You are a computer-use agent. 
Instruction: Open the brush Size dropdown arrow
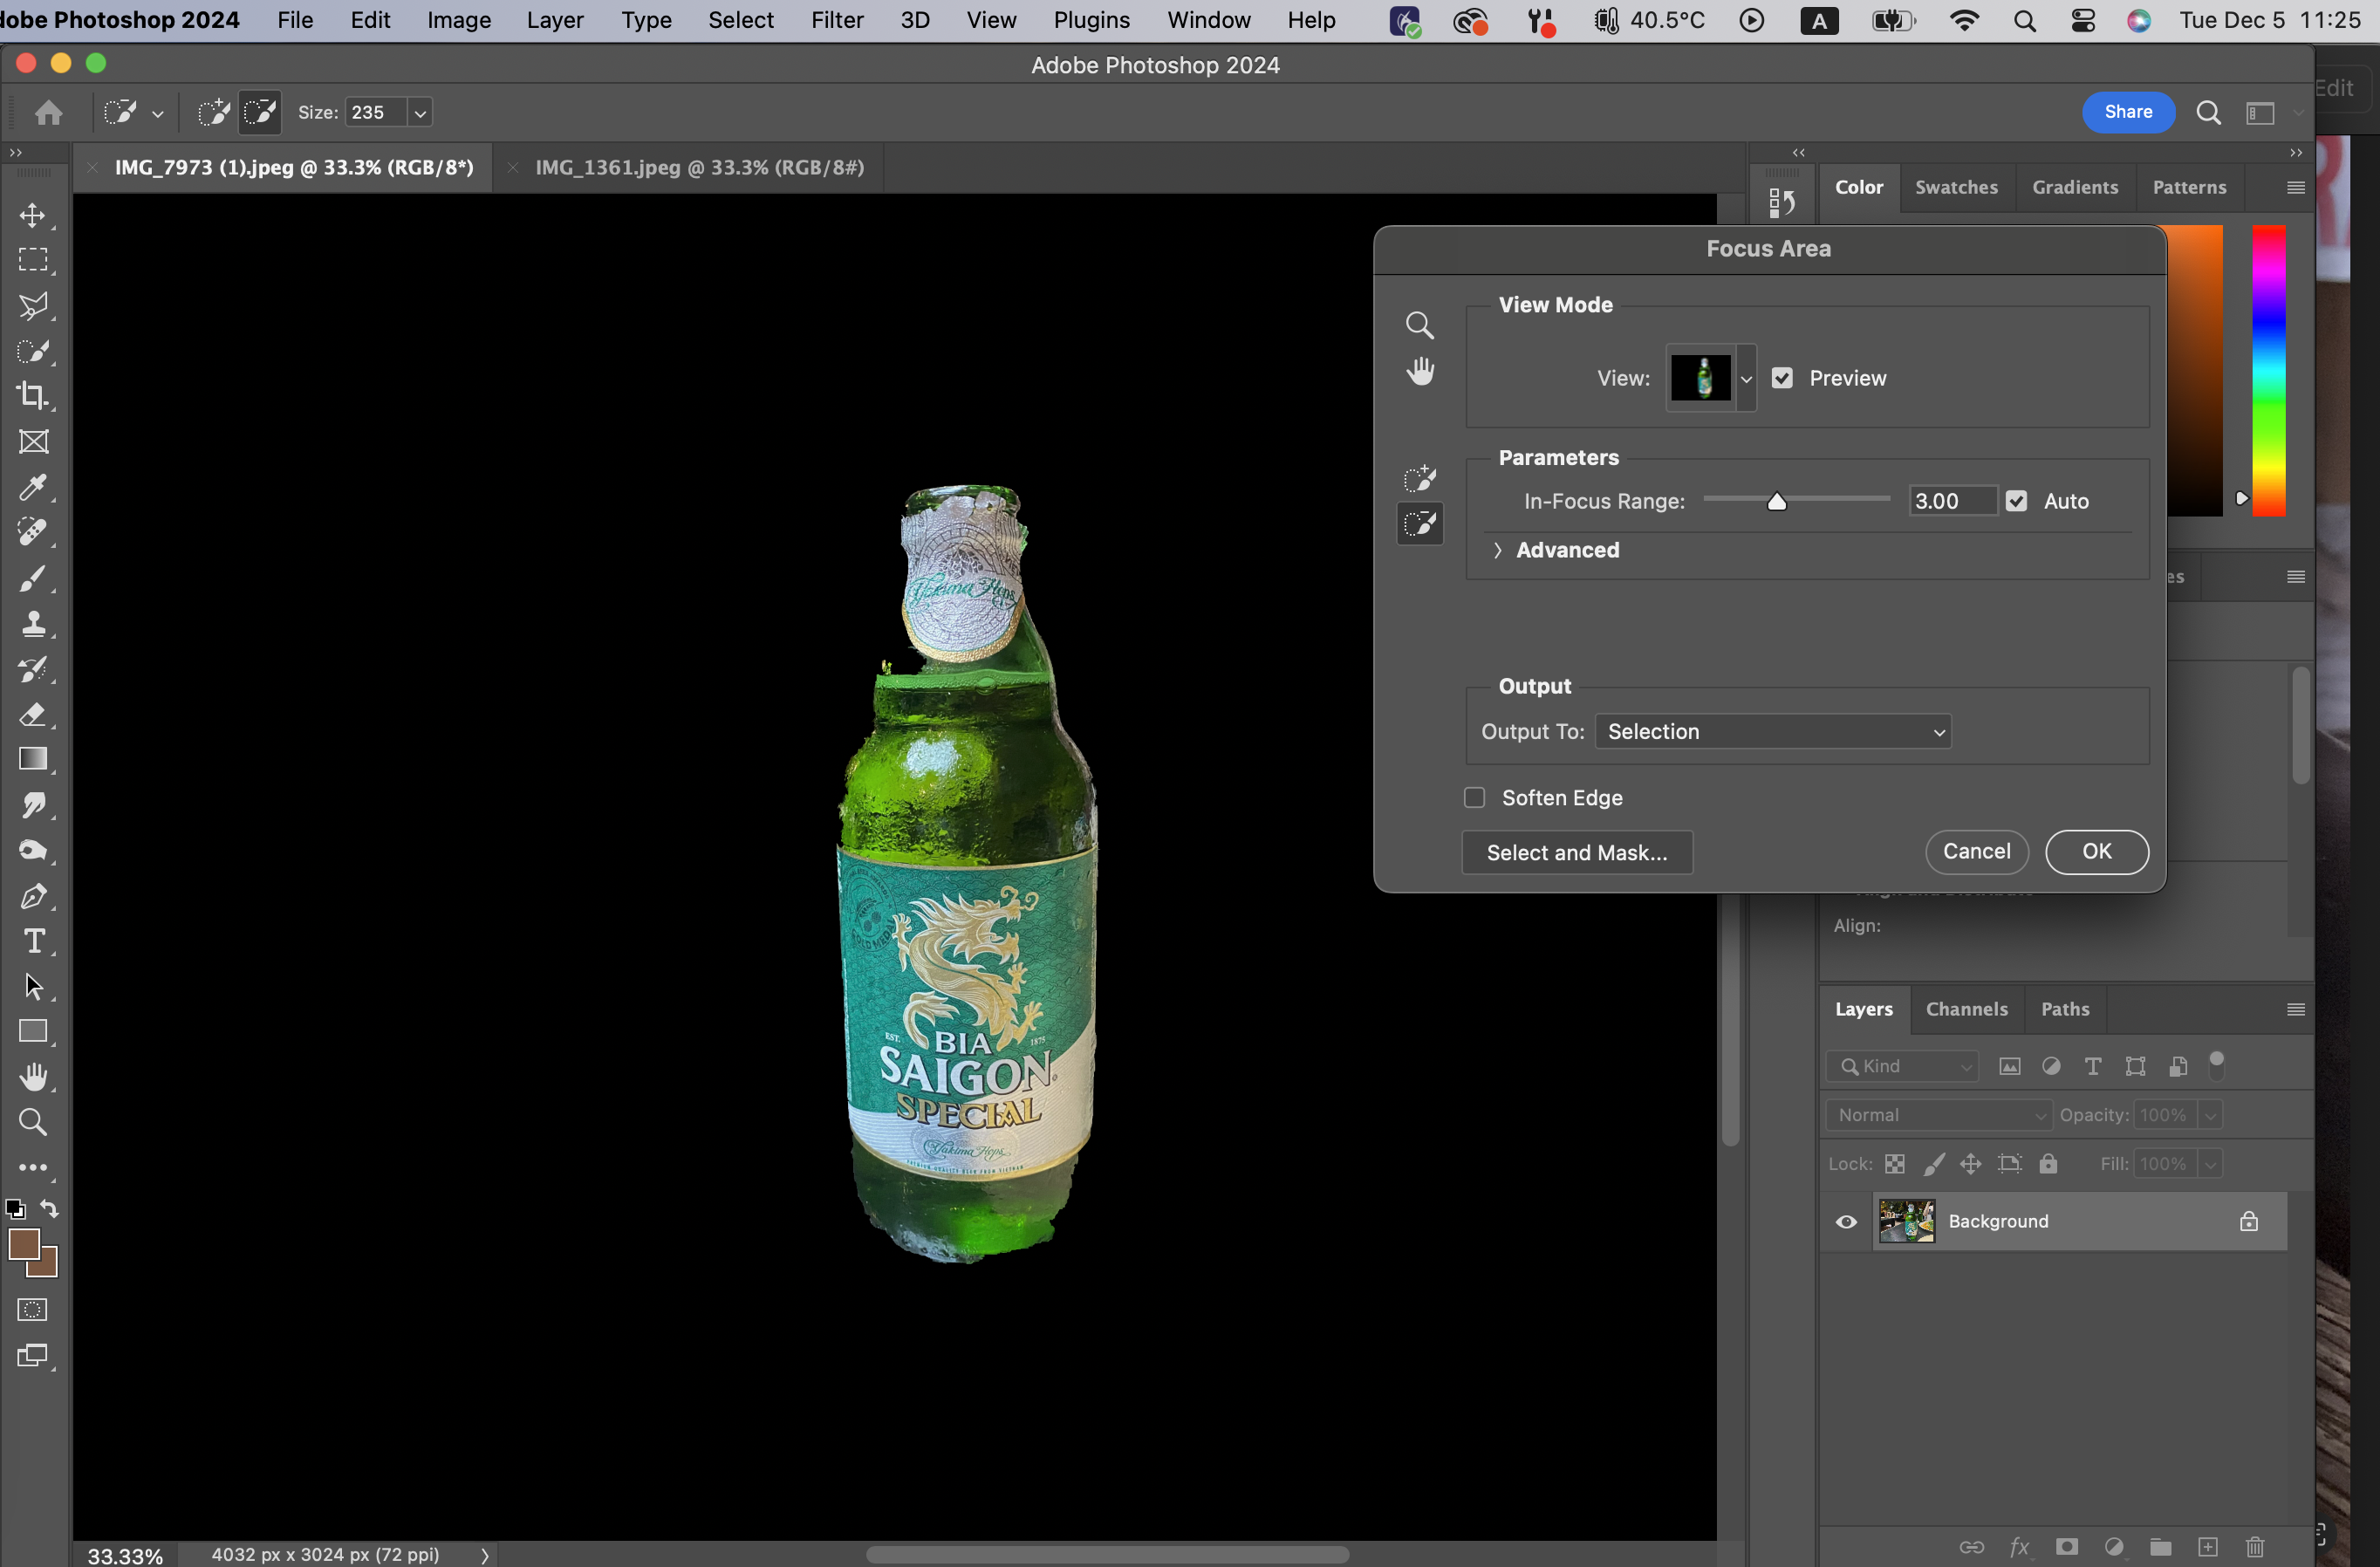[421, 113]
